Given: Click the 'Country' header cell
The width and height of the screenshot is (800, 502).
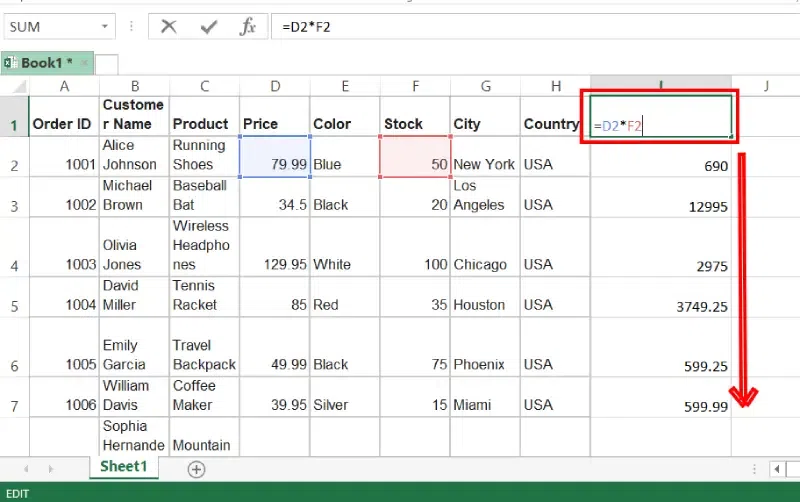Looking at the screenshot, I should (556, 116).
